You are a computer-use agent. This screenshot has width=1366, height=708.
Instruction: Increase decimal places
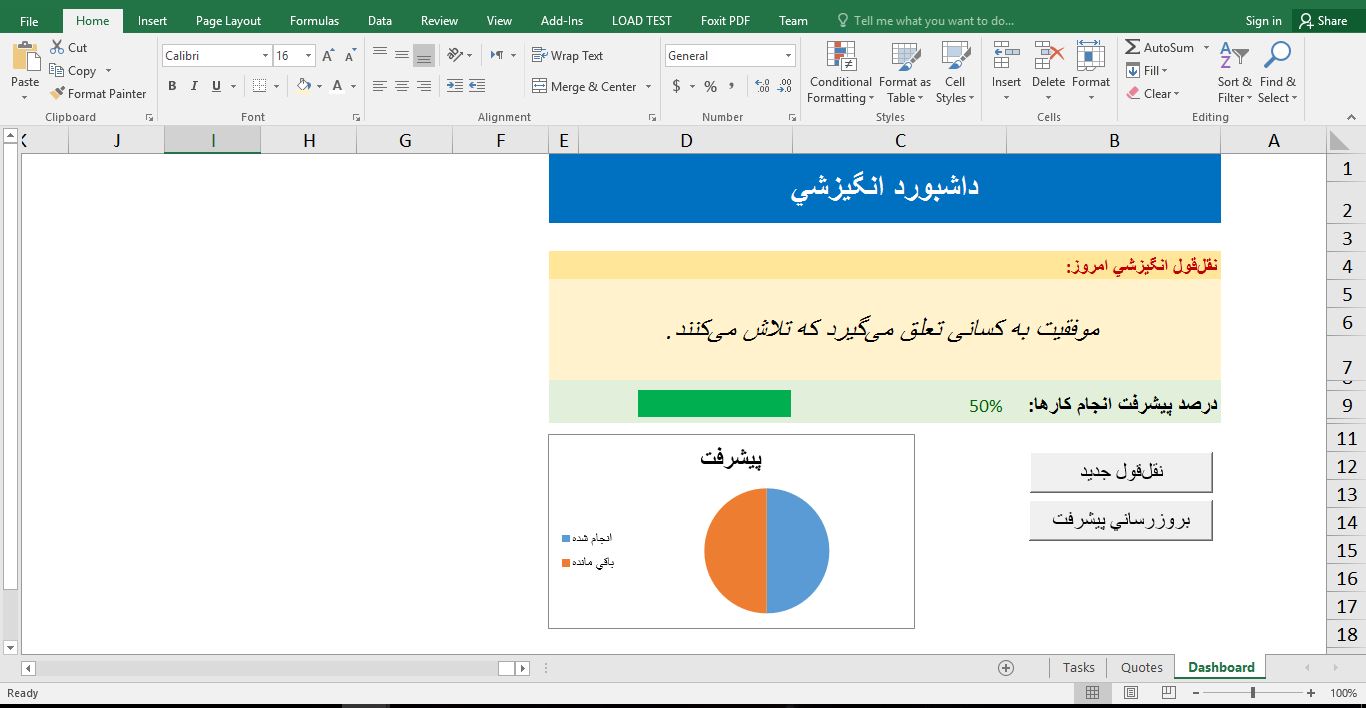point(762,86)
